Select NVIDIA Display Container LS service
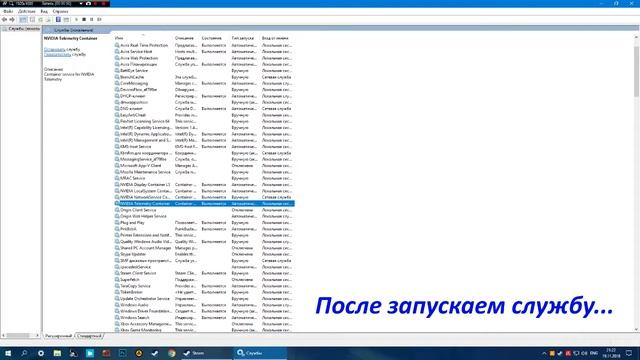Image resolution: width=640 pixels, height=360 pixels. tap(204, 184)
